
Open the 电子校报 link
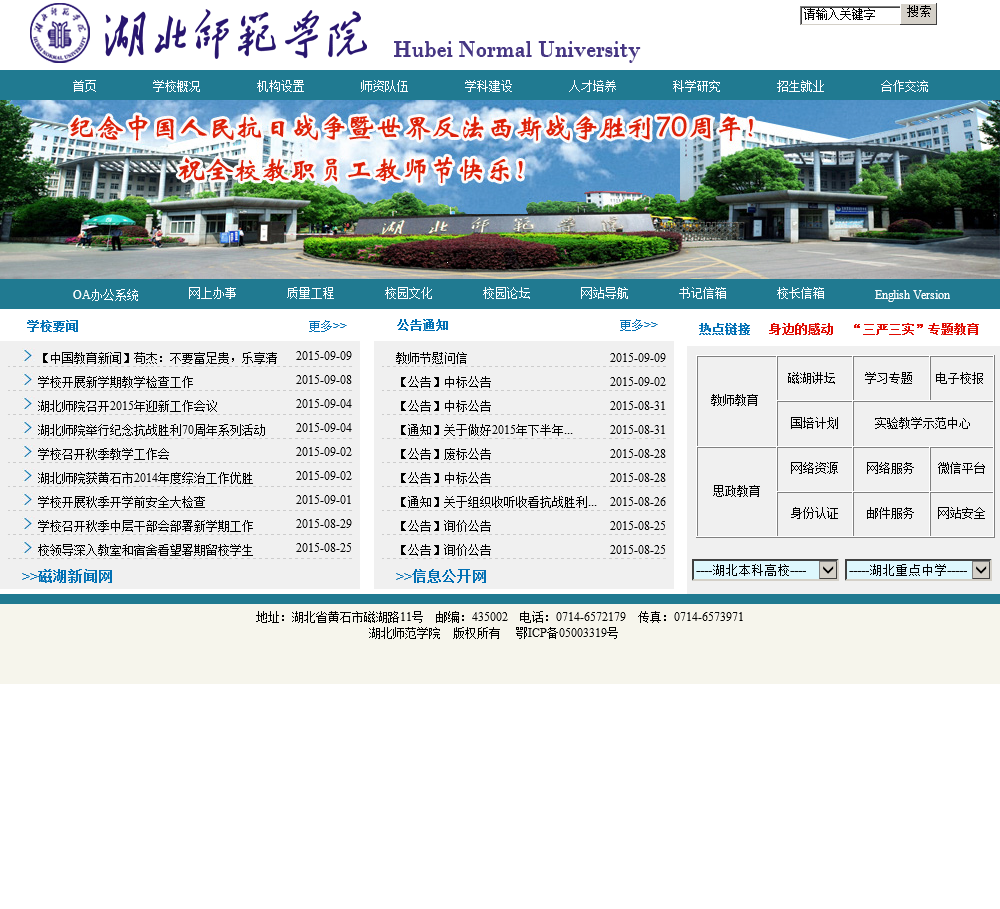coord(960,378)
